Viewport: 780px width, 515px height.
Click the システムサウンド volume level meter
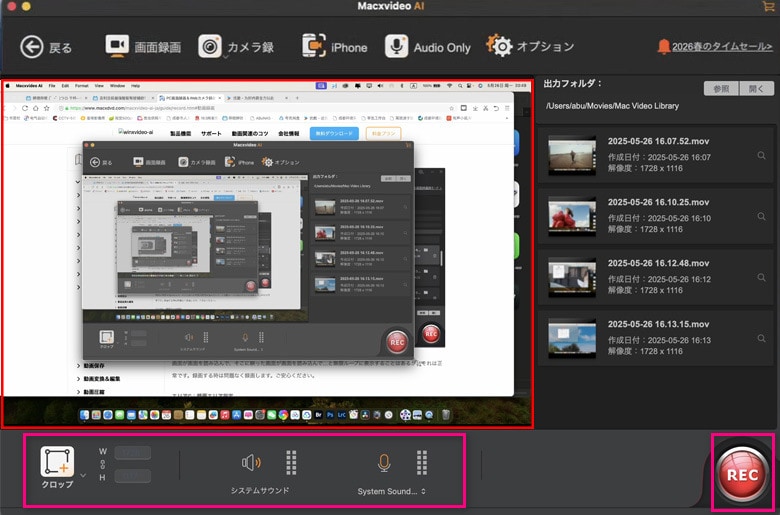pyautogui.click(x=291, y=463)
